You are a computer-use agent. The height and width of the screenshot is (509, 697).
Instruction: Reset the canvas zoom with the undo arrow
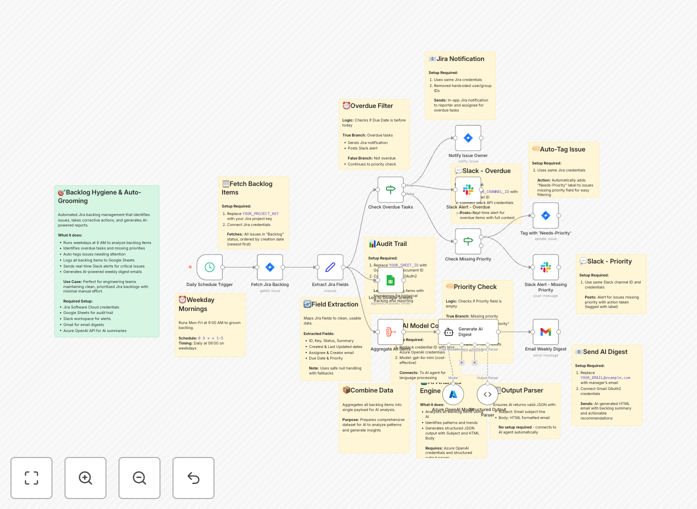(193, 478)
